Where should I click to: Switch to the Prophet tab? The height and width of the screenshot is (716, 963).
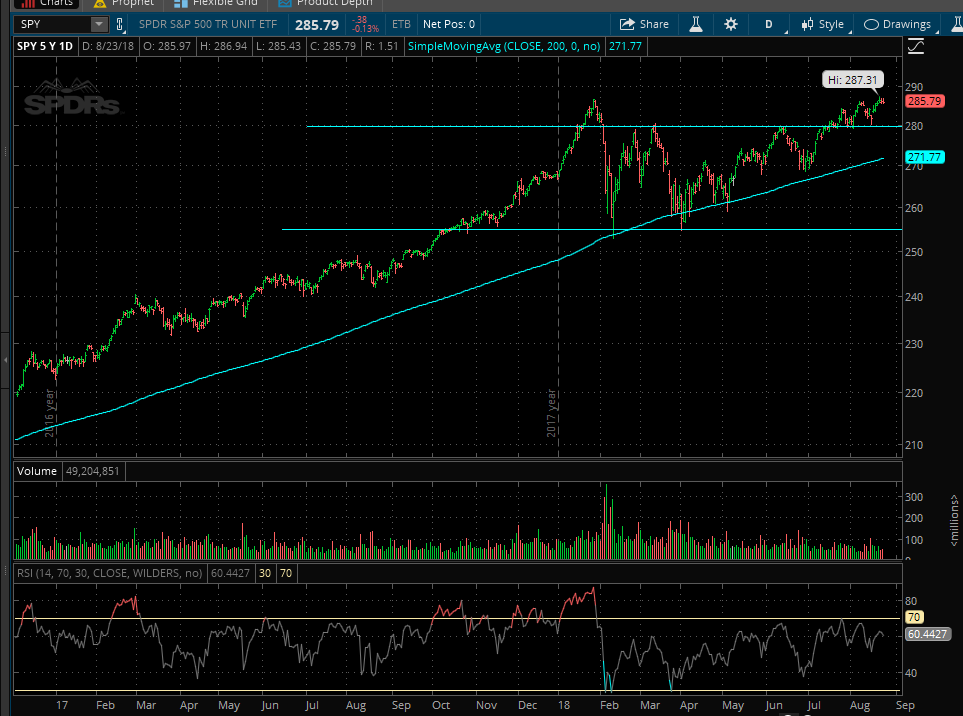pyautogui.click(x=123, y=3)
